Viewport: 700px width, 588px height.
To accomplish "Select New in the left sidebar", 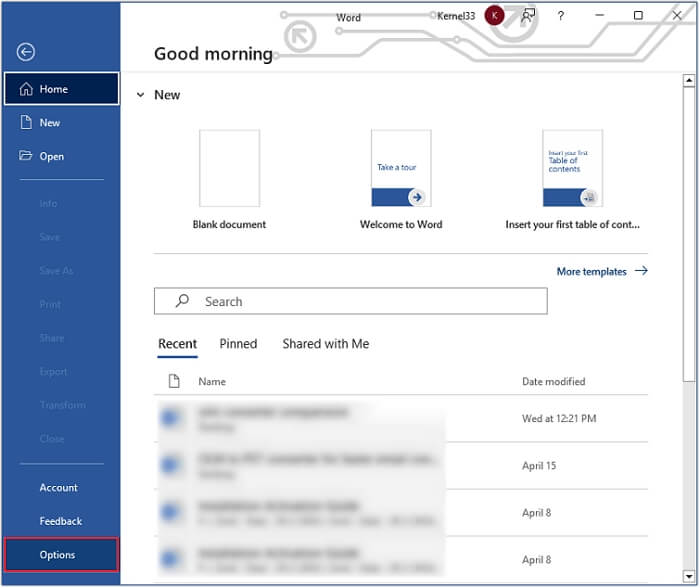I will point(62,122).
